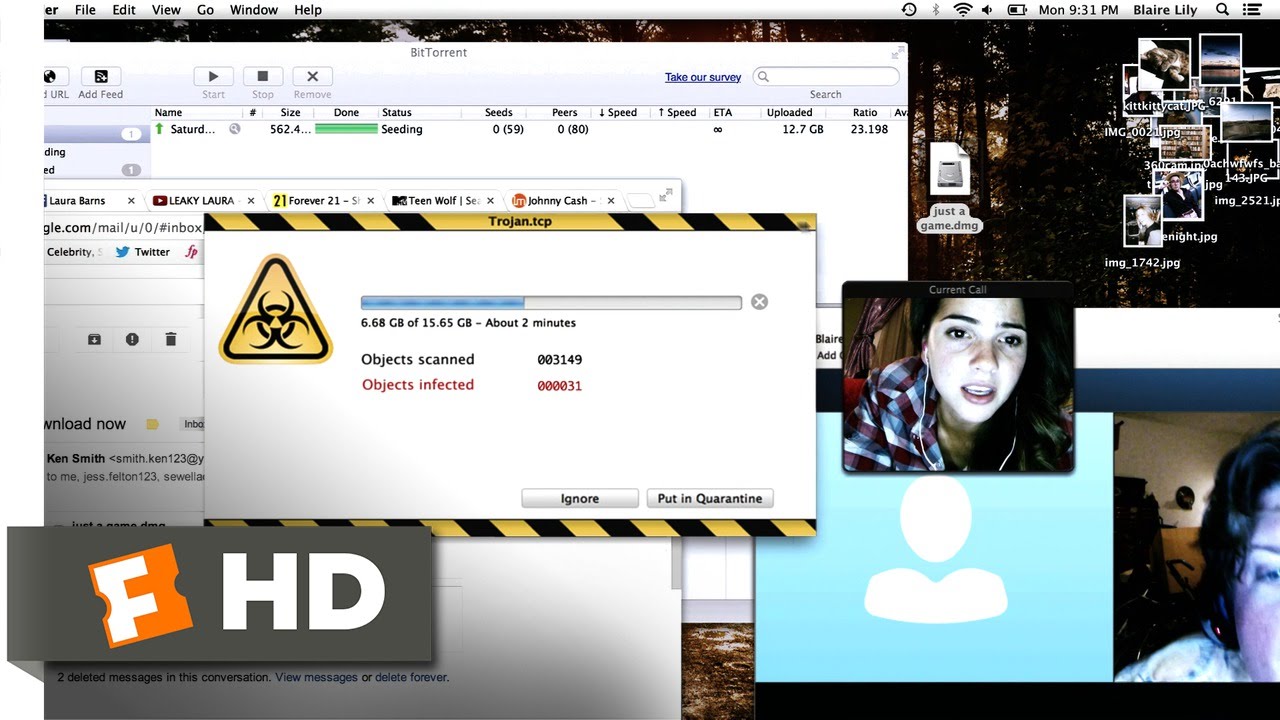Open the Edit menu
The width and height of the screenshot is (1280, 720).
coord(124,9)
